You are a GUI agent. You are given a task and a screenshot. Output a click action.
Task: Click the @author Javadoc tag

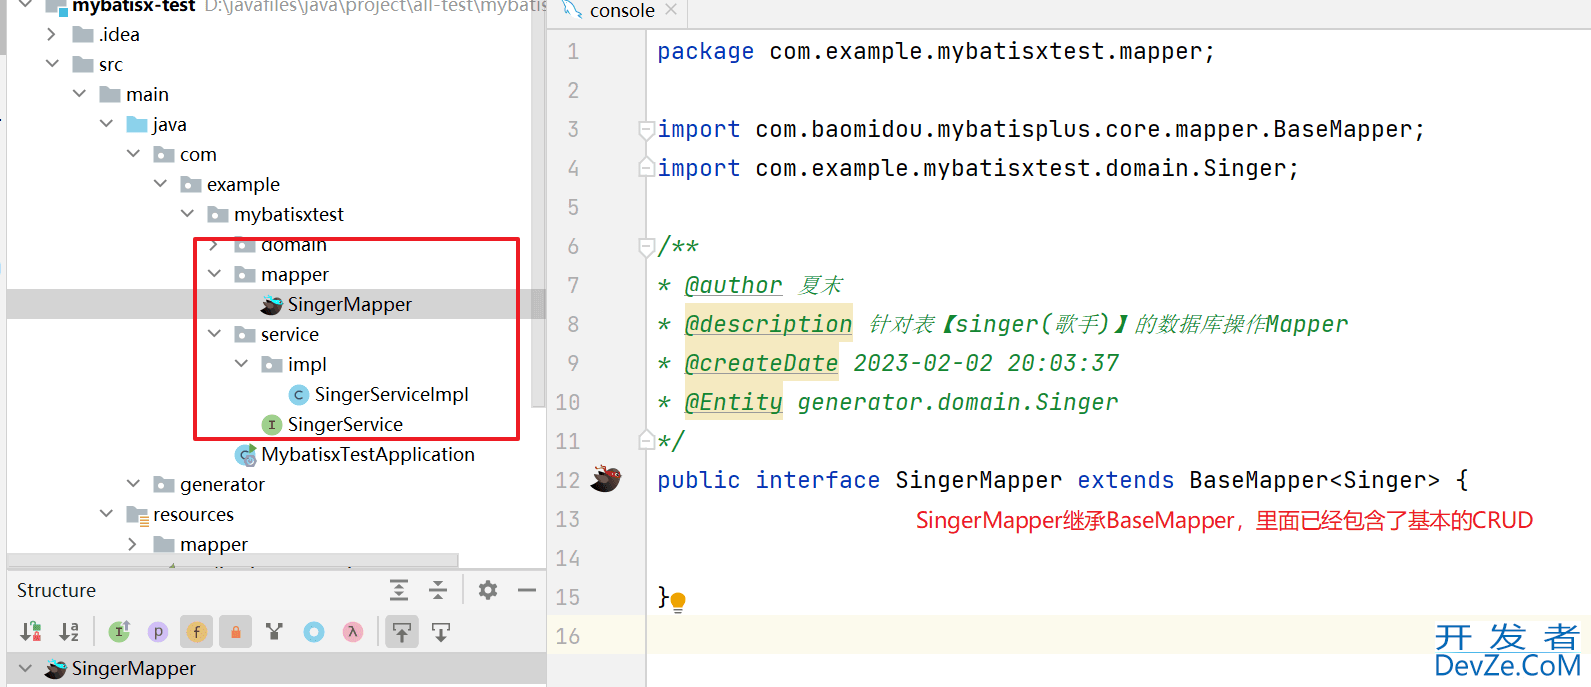click(733, 285)
